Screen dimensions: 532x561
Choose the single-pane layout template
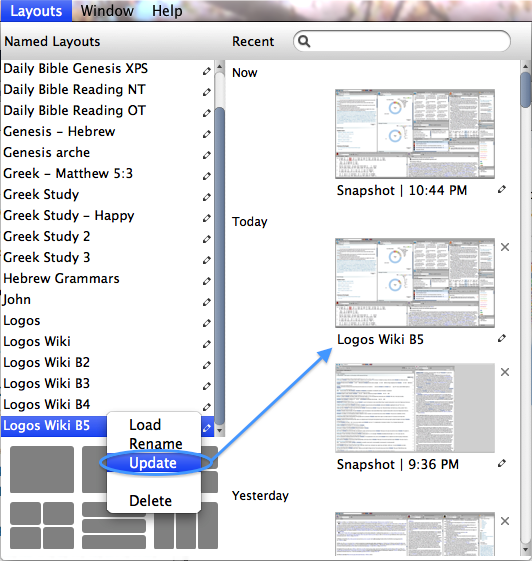point(42,469)
